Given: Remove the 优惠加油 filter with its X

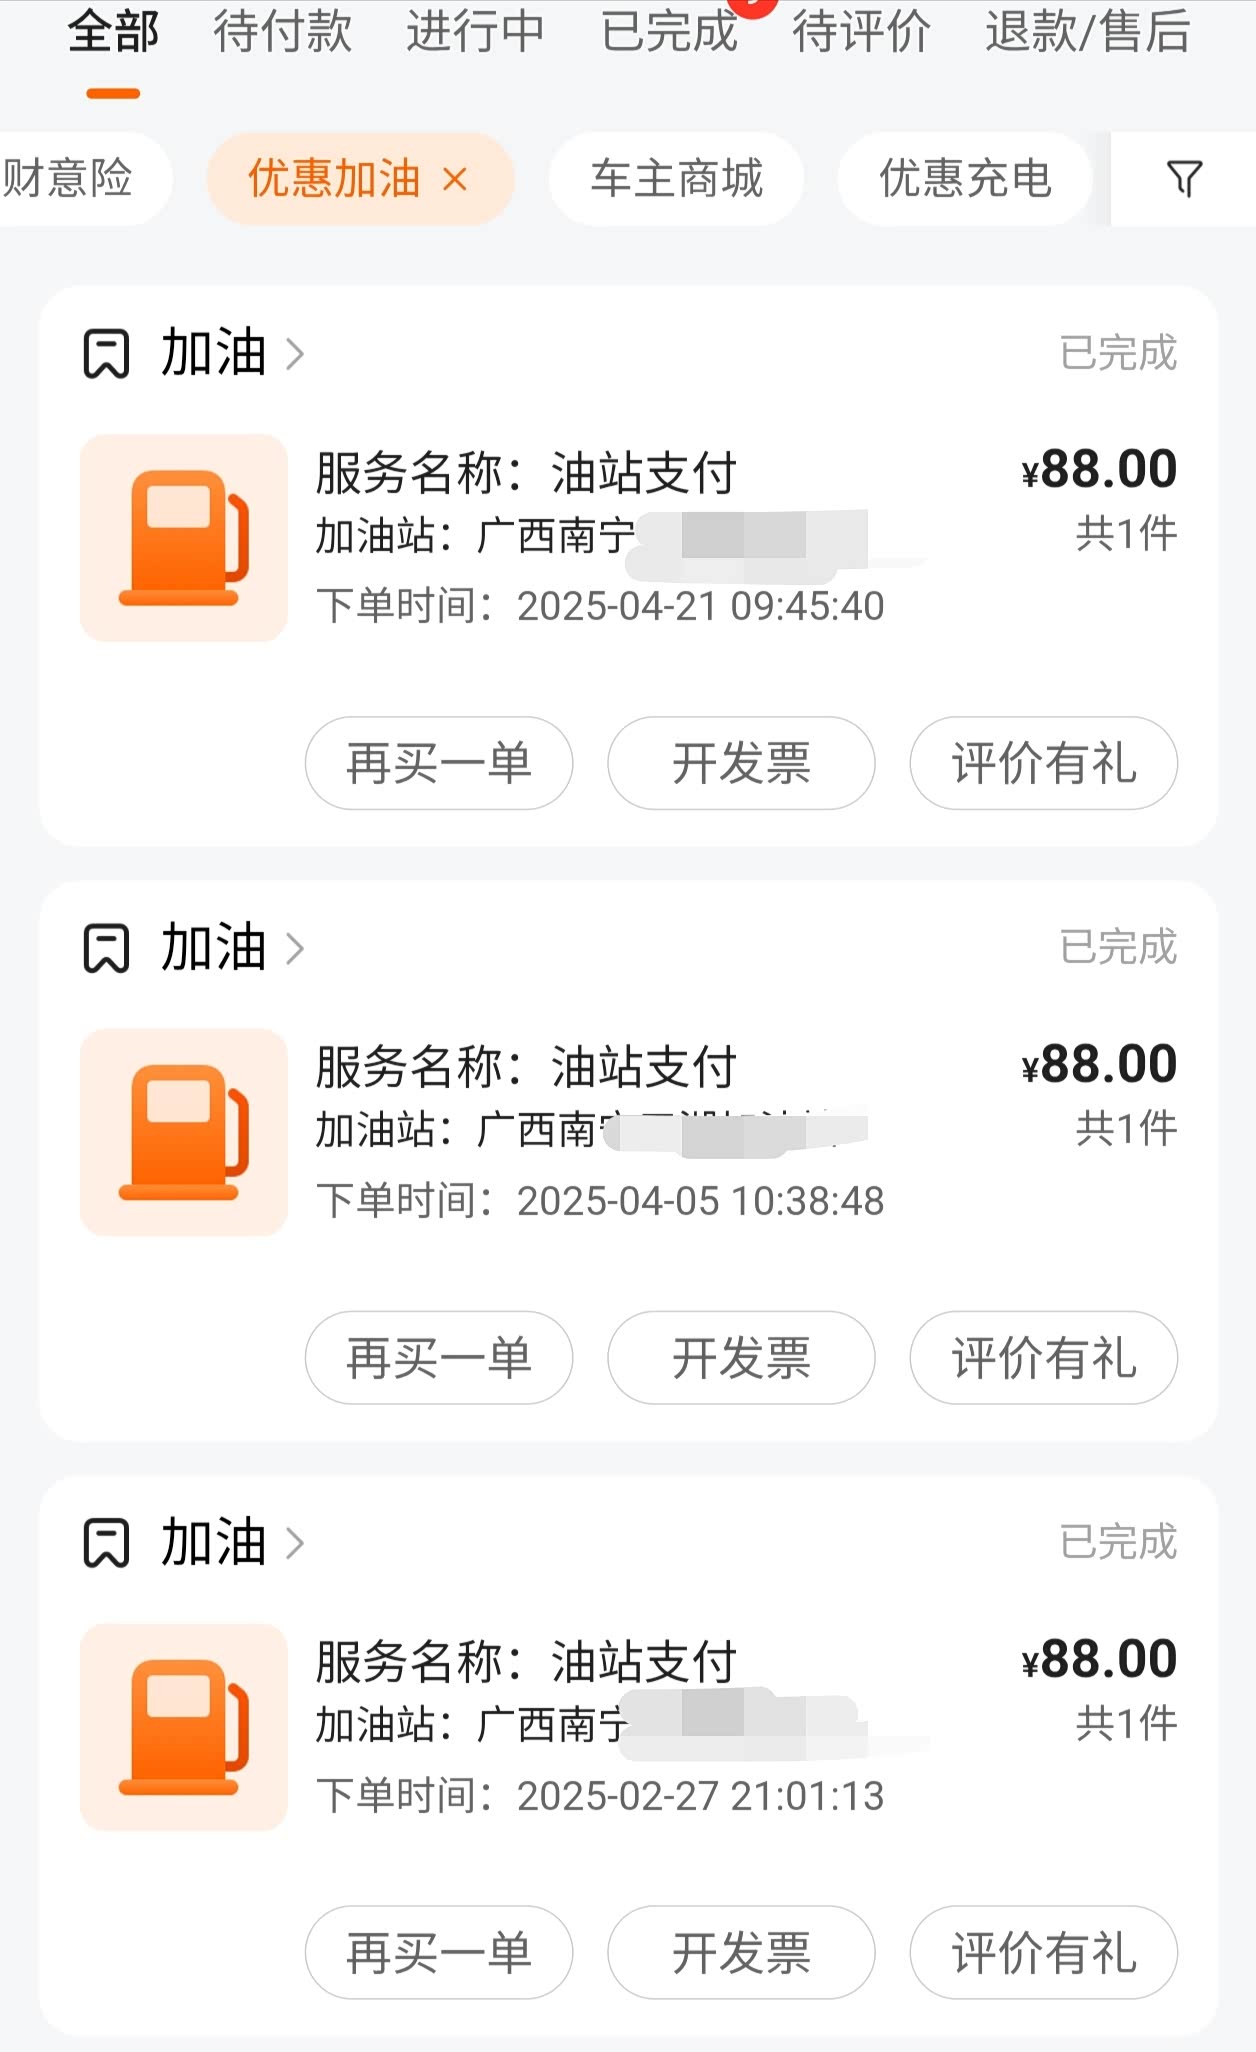Looking at the screenshot, I should point(455,180).
